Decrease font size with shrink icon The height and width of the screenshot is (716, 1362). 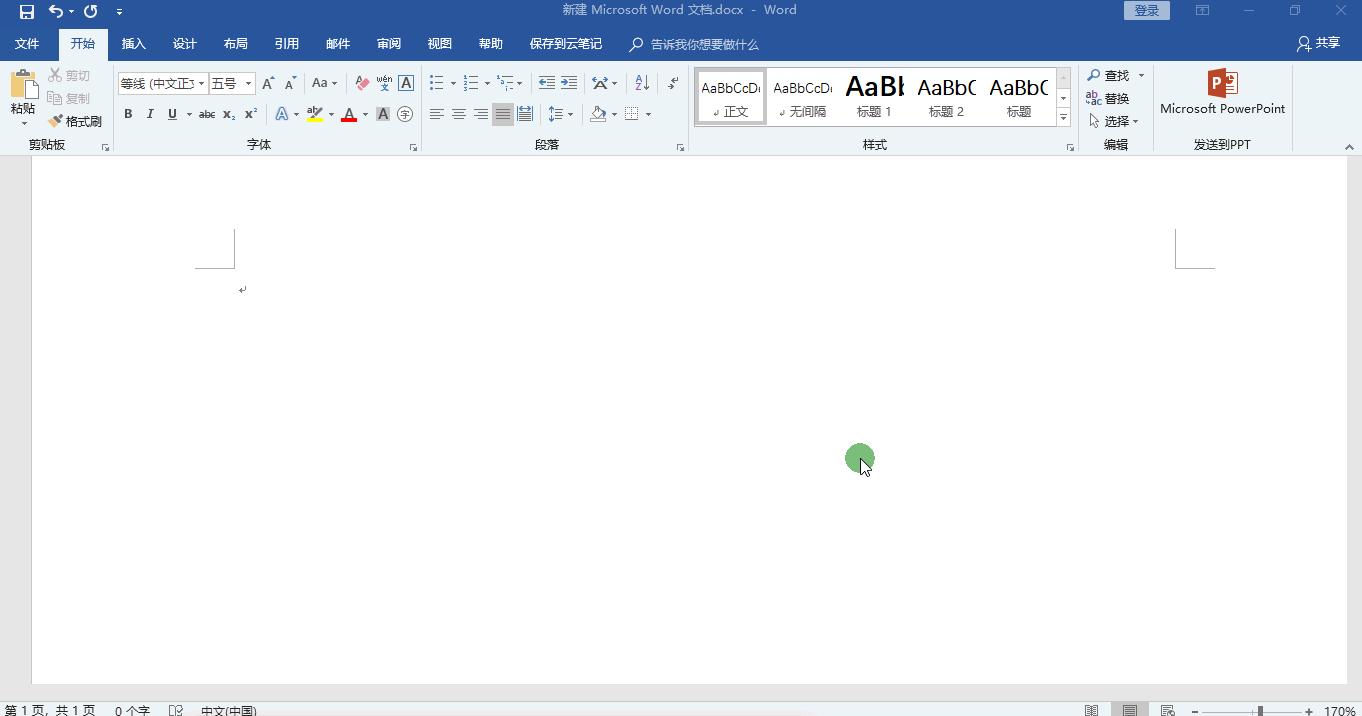(x=290, y=83)
